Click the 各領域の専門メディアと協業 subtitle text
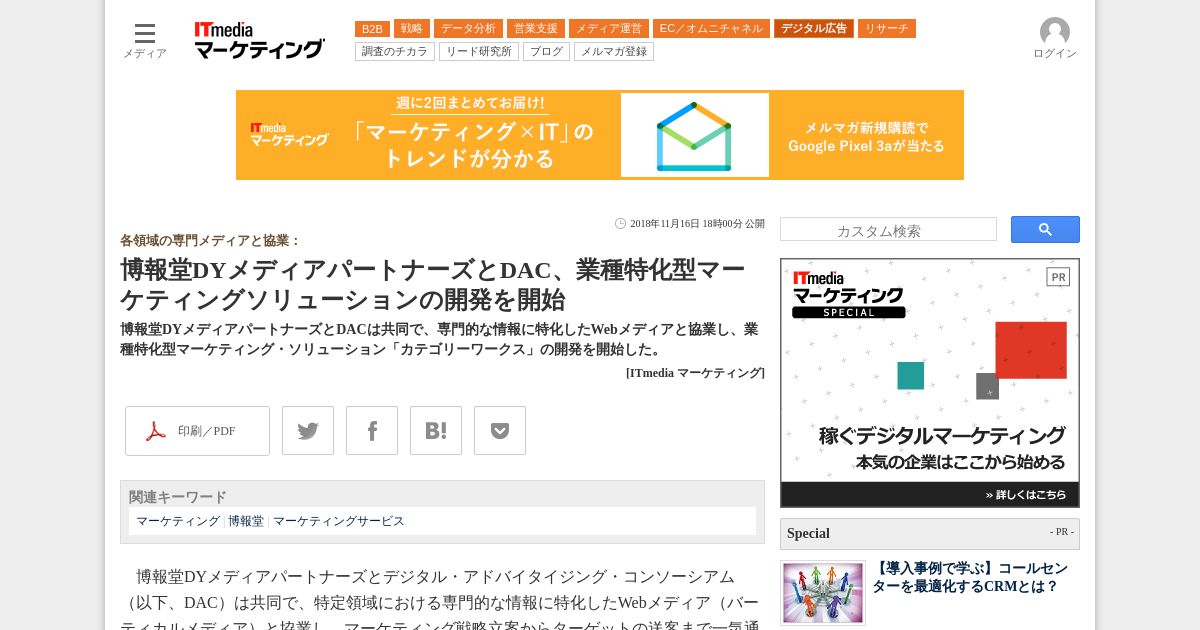Image resolution: width=1200 pixels, height=630 pixels. pyautogui.click(x=211, y=241)
